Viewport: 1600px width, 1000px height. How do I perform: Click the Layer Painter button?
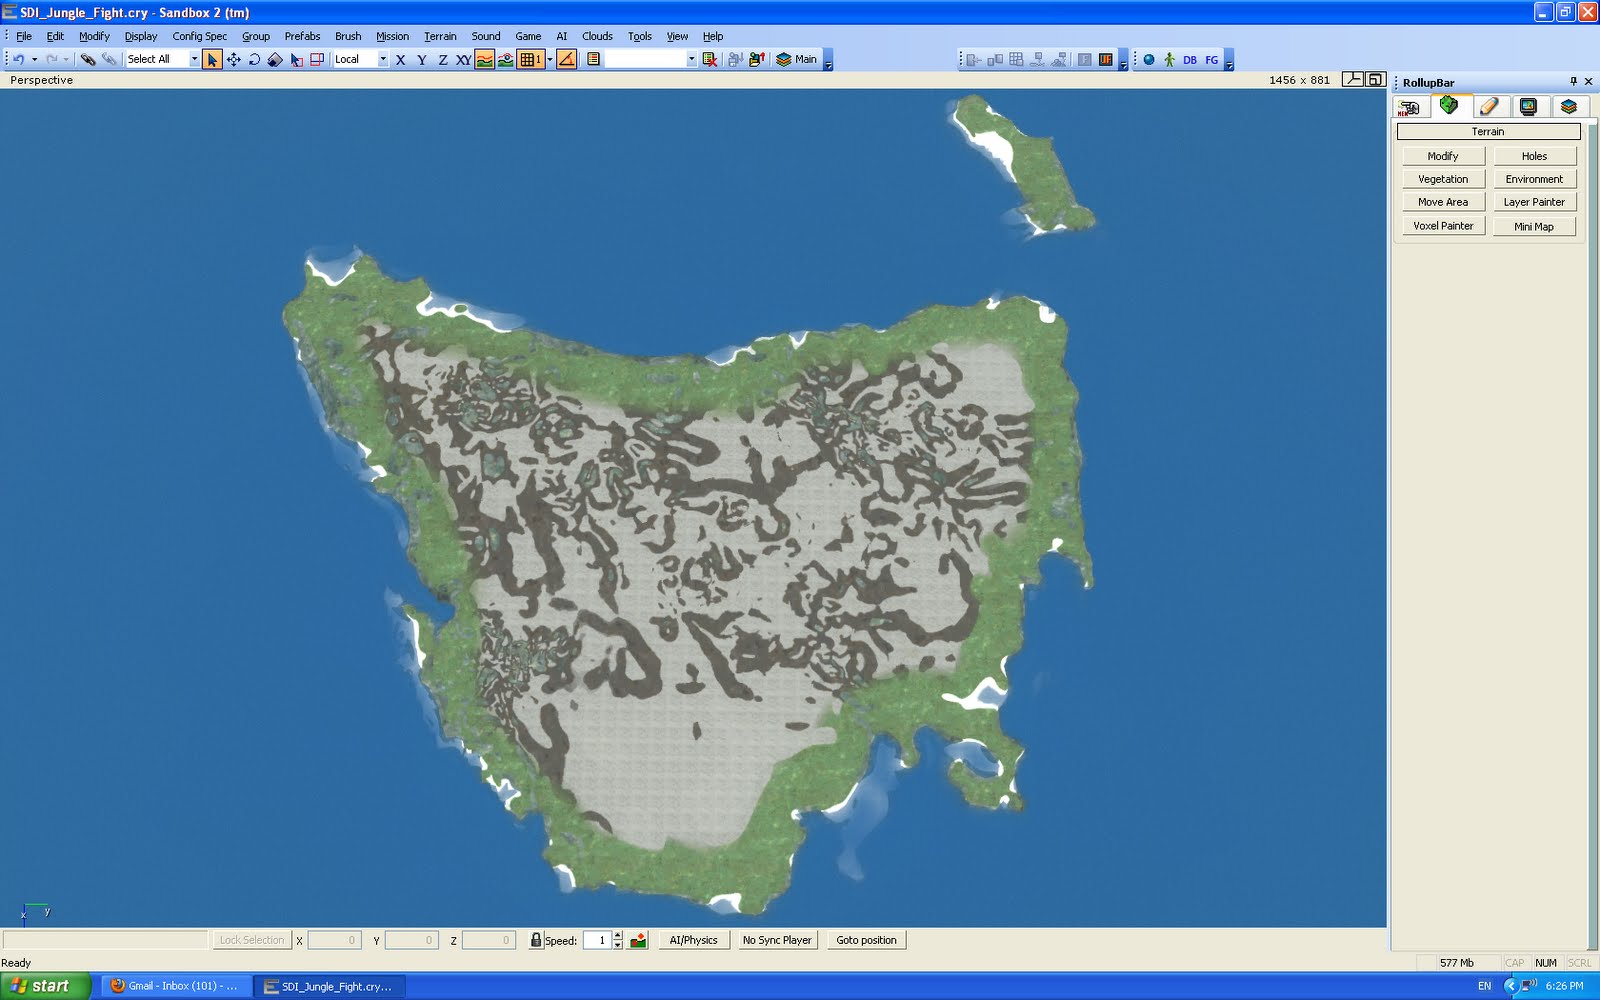(x=1534, y=202)
